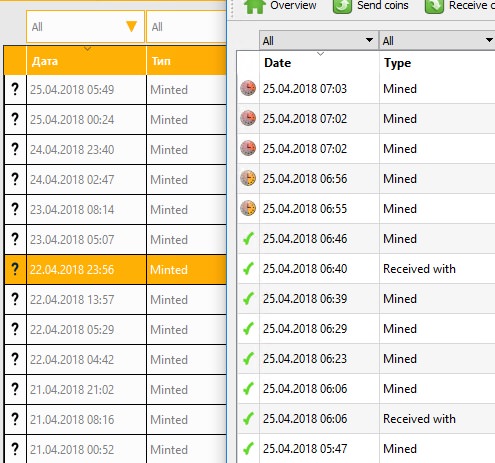
Task: Click red clock icon for 07:03 transaction
Action: [248, 88]
